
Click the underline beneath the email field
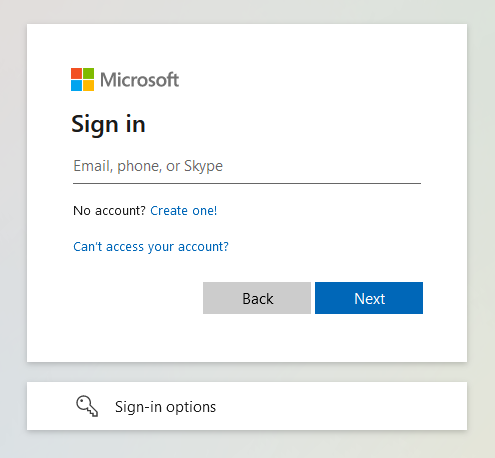[247, 183]
